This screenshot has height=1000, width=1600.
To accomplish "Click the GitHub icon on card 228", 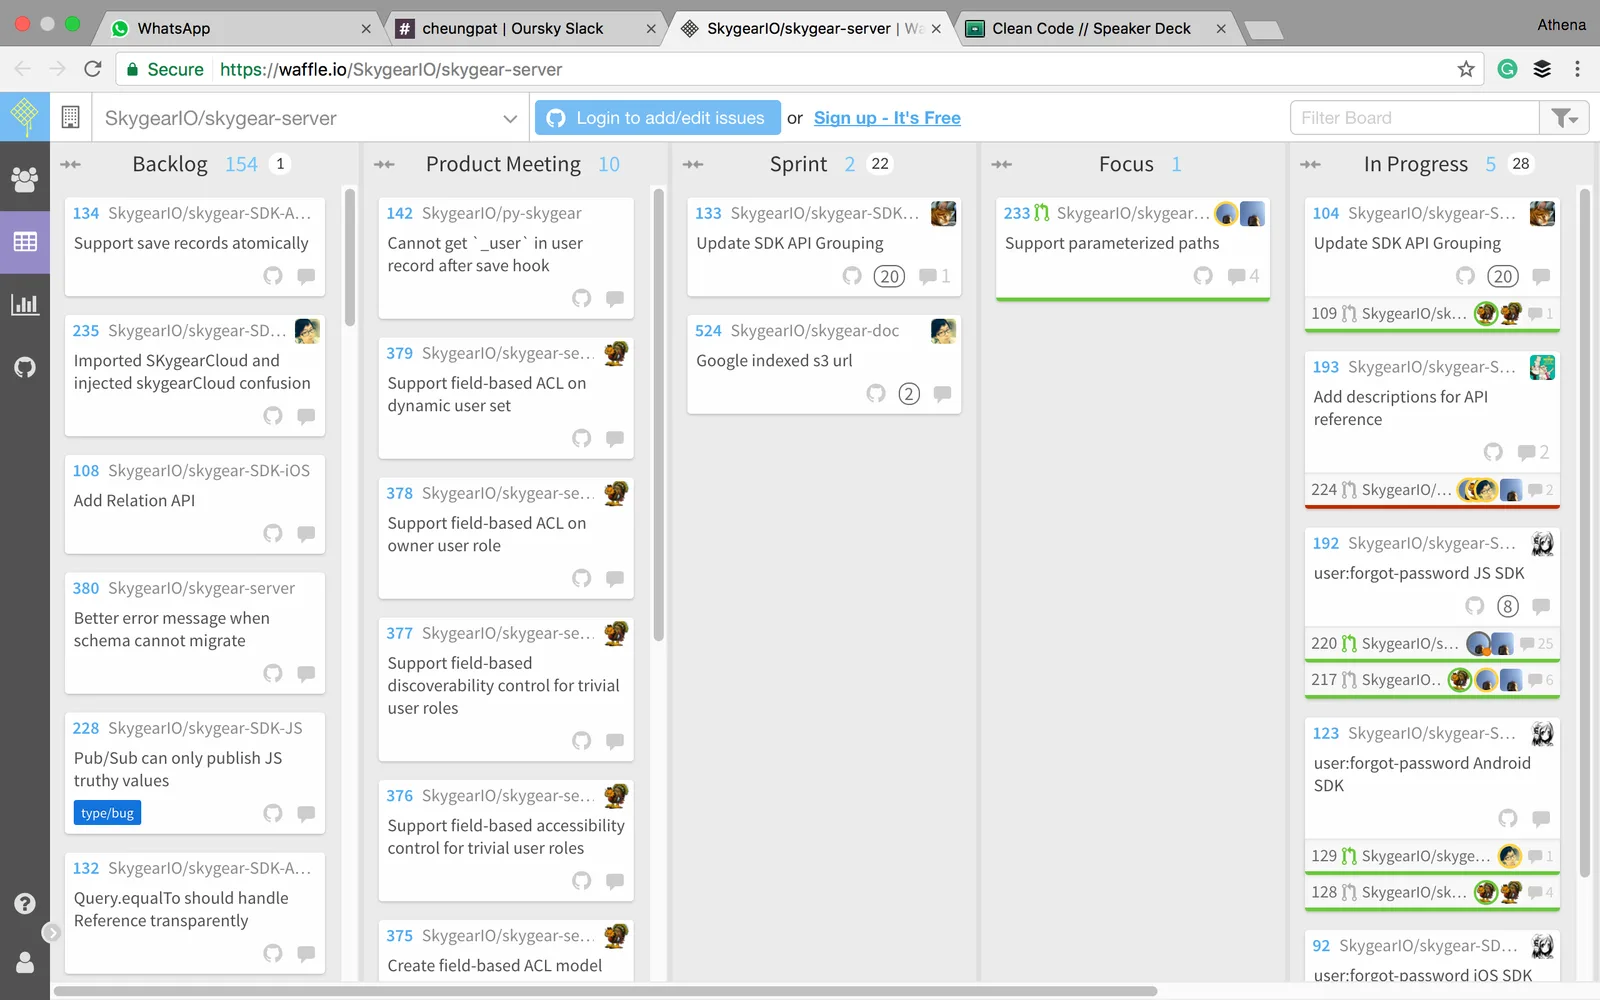I will click(x=273, y=814).
